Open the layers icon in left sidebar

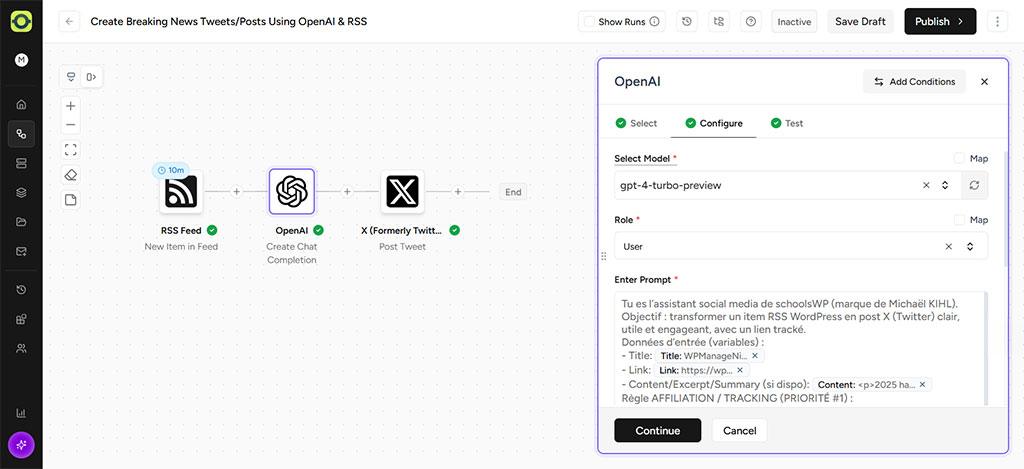click(21, 193)
